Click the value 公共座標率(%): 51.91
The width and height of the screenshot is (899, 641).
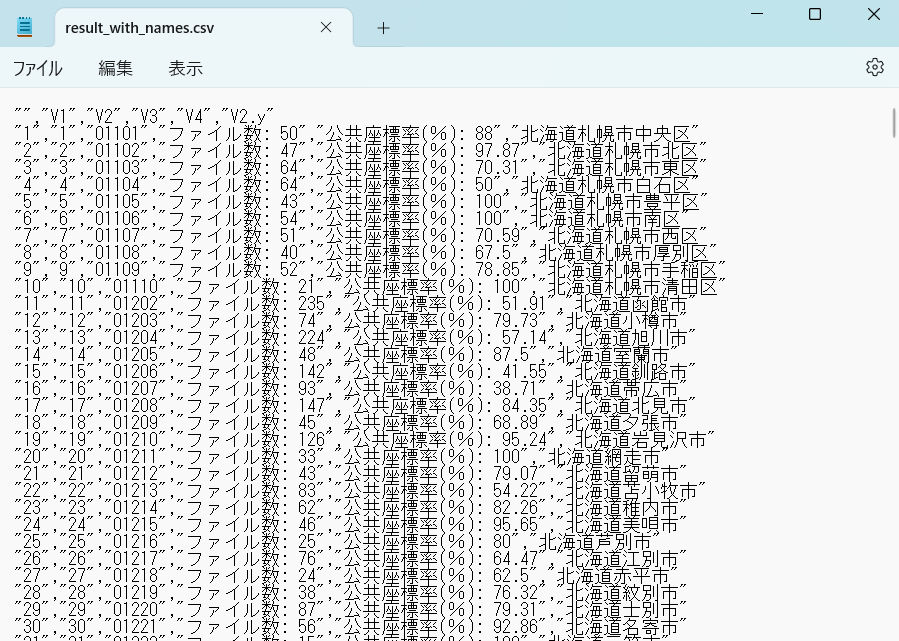click(448, 304)
